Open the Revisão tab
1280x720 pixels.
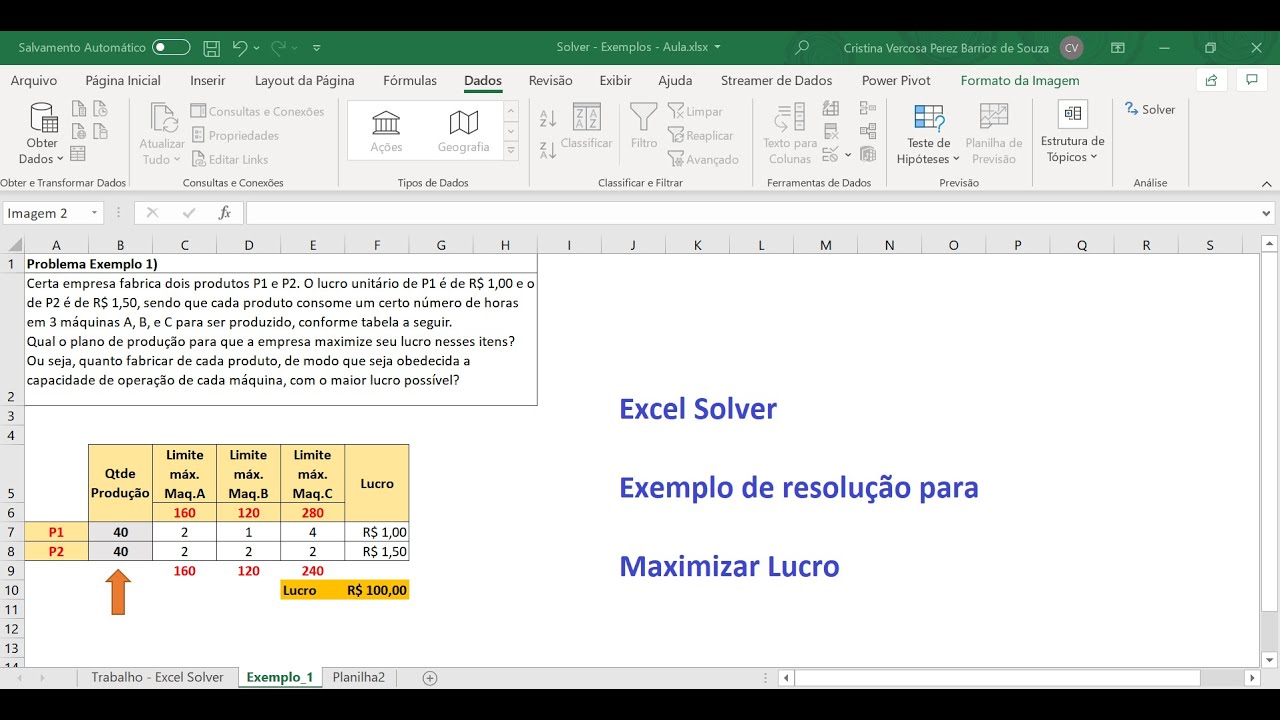point(551,81)
